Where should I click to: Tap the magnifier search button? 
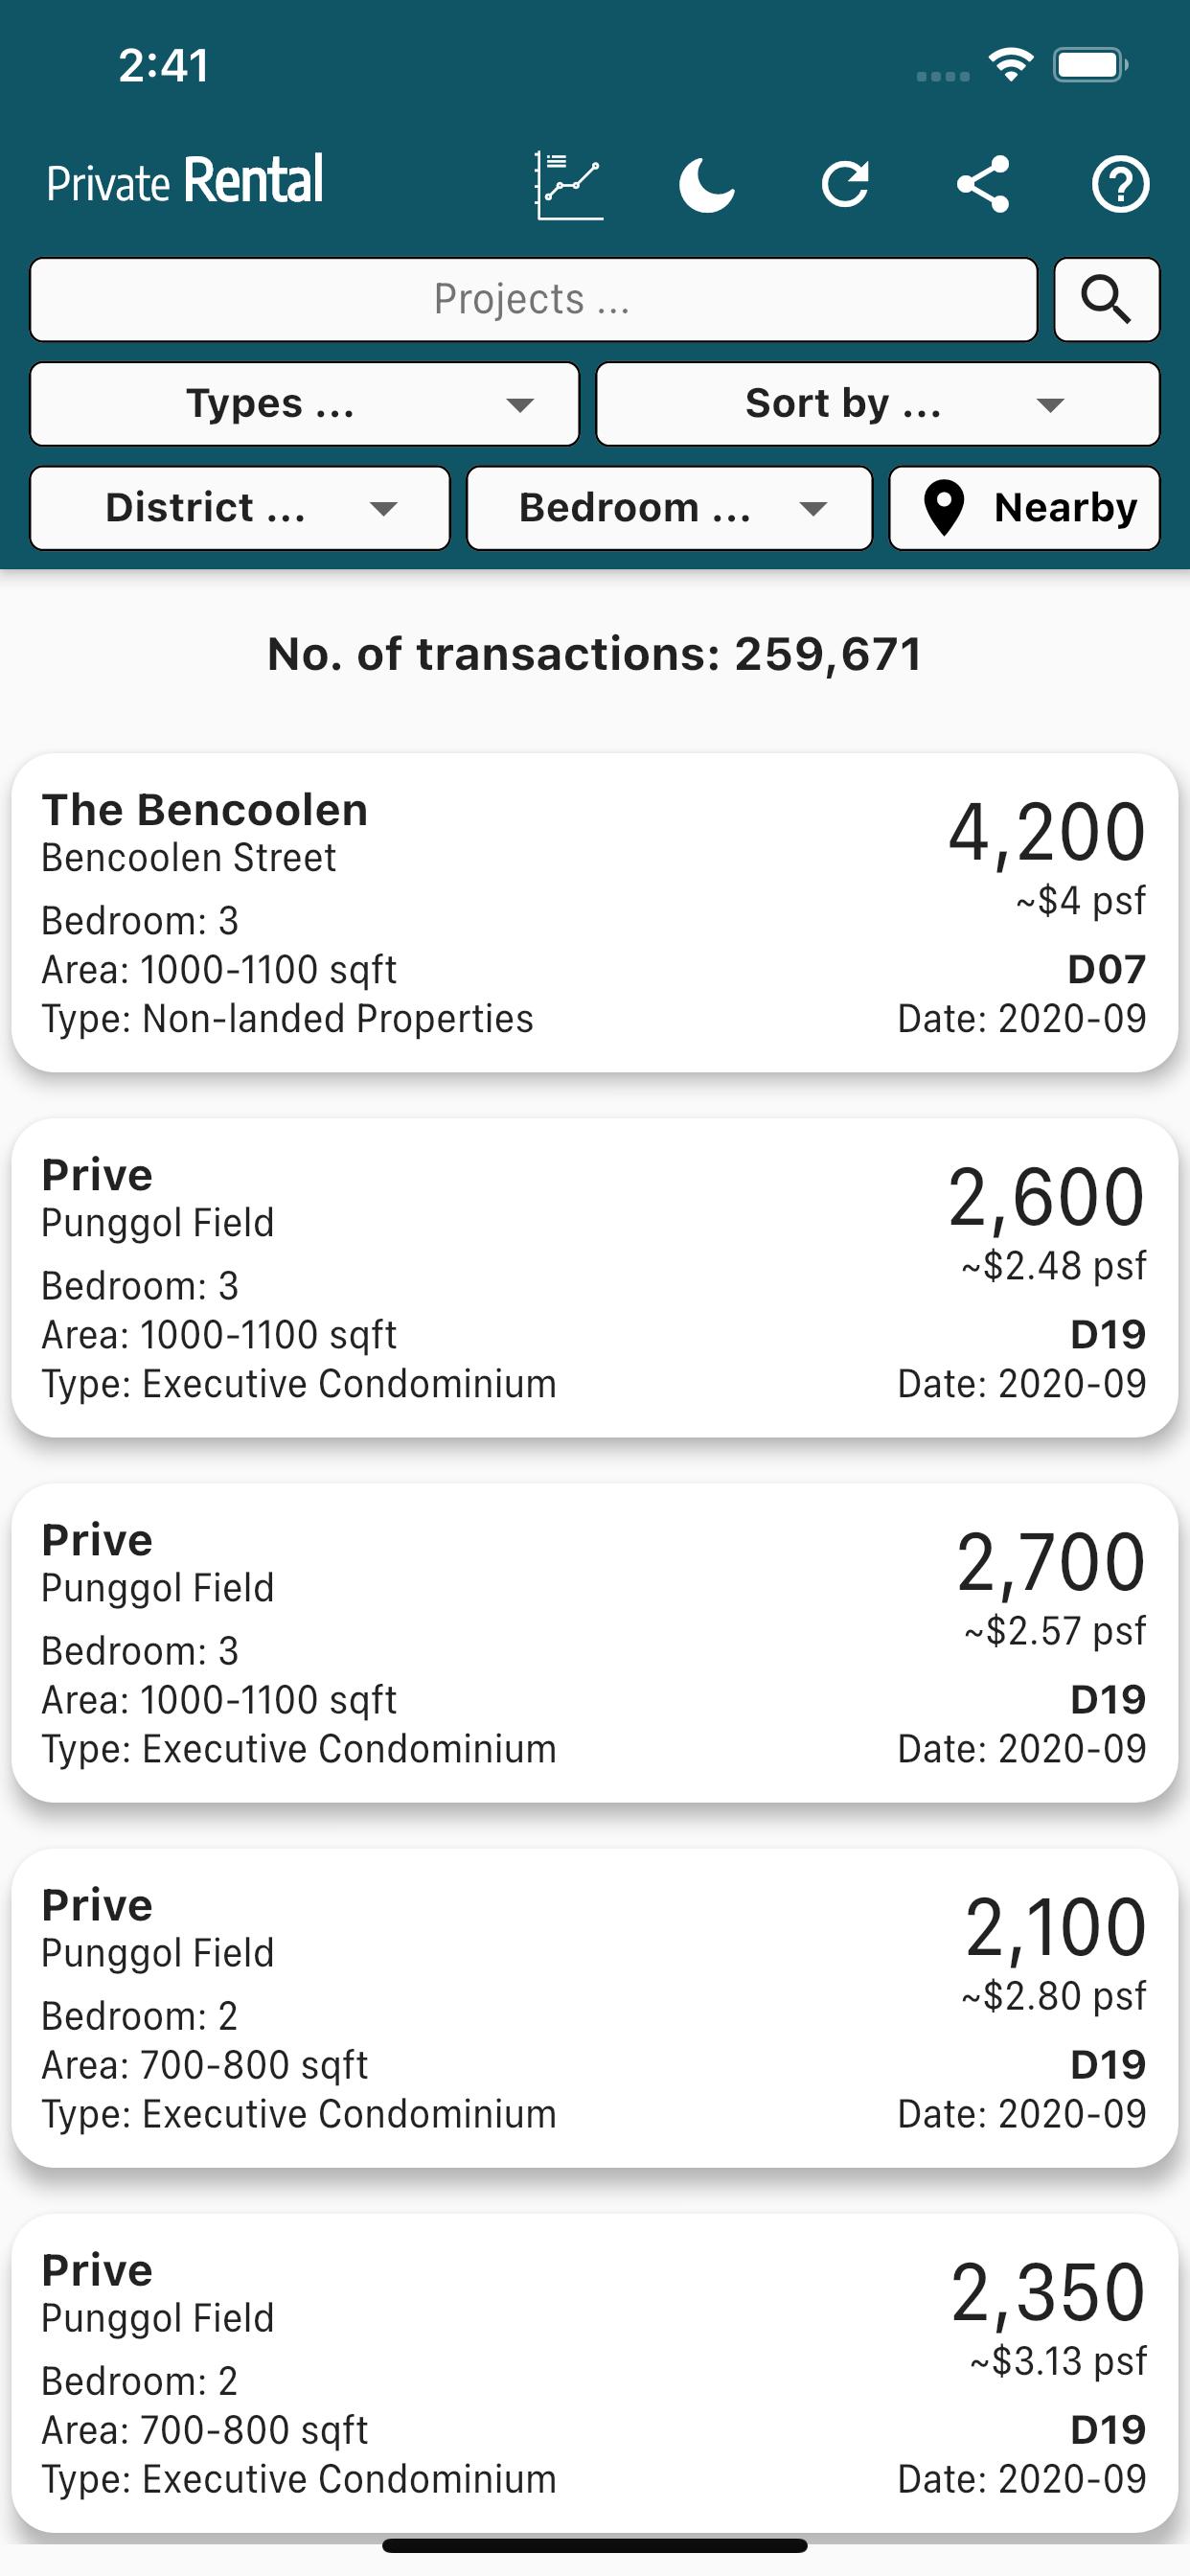(1107, 300)
